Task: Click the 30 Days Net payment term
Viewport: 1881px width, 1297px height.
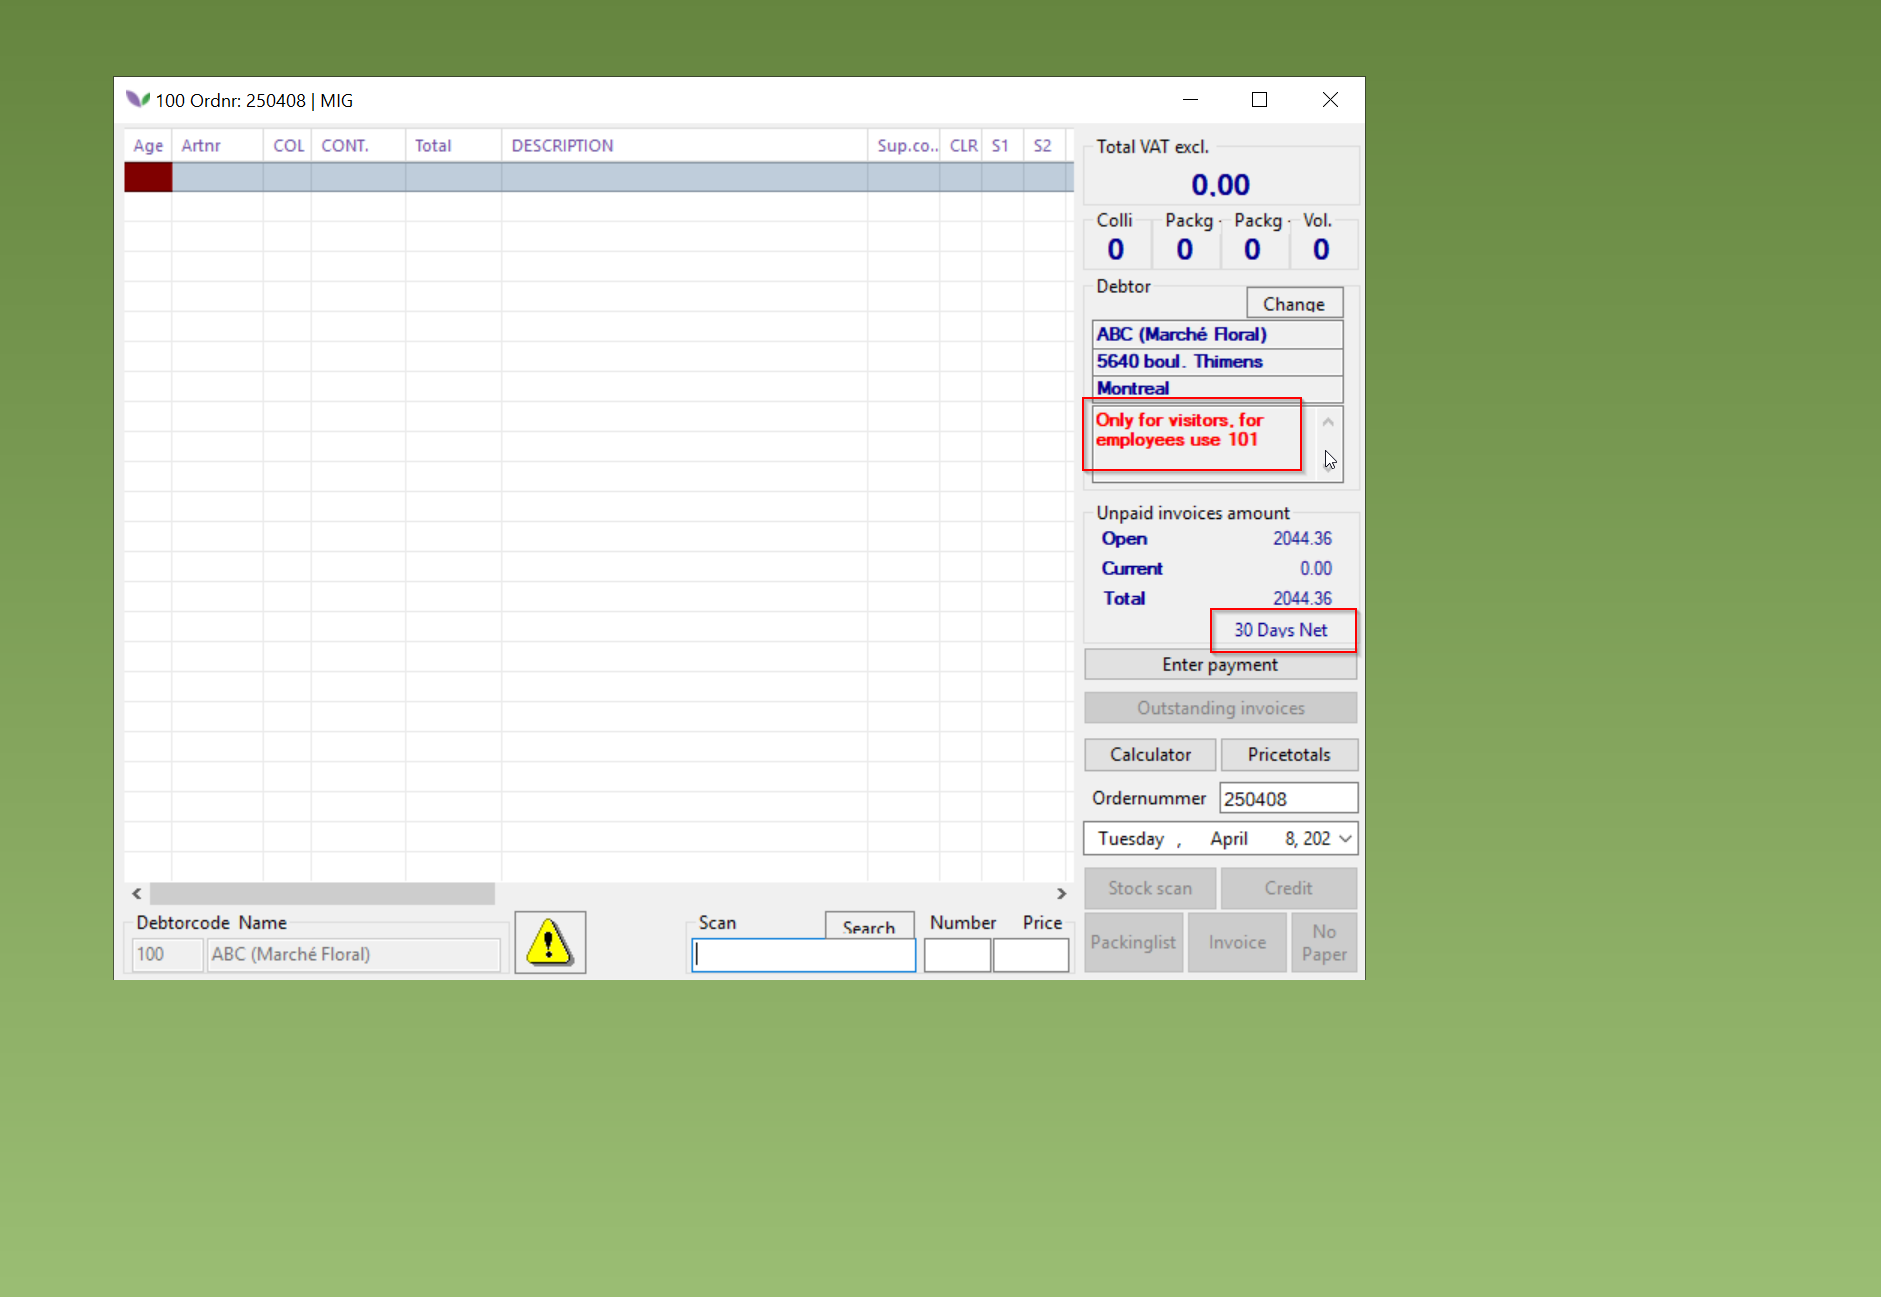Action: [x=1280, y=630]
